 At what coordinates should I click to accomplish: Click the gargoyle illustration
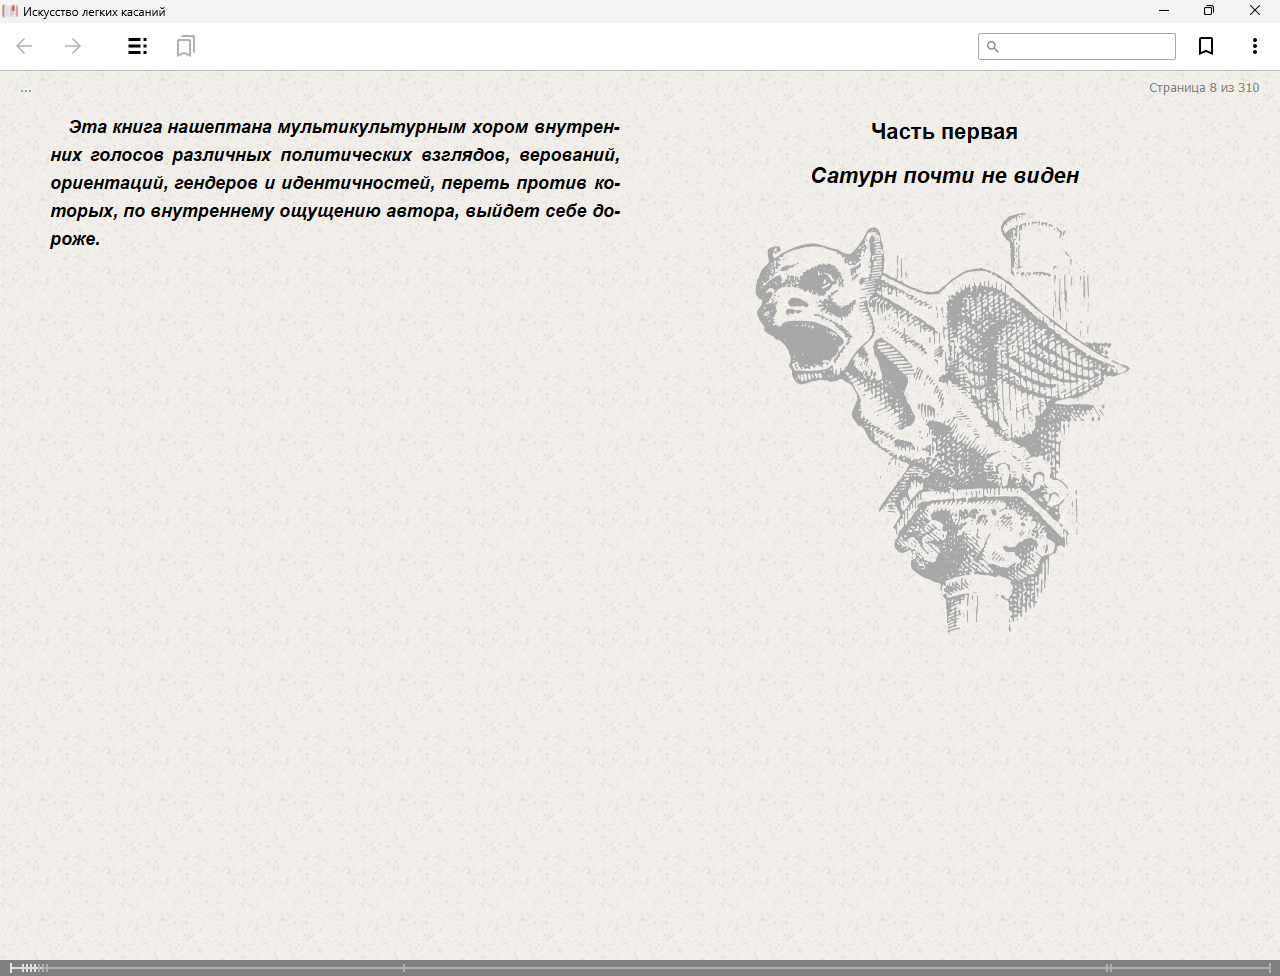point(943,420)
